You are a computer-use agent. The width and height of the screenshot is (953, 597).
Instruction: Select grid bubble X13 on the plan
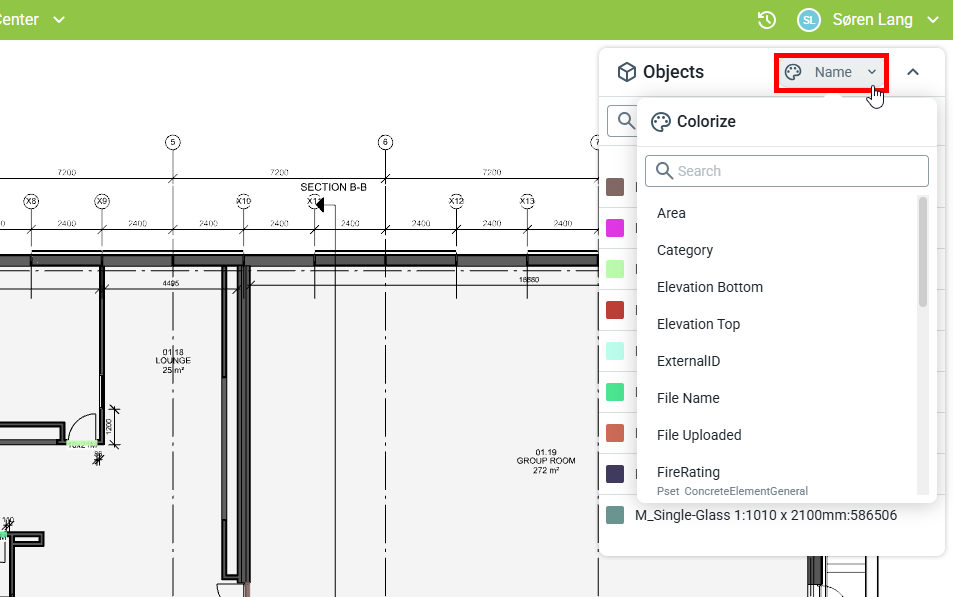526,201
